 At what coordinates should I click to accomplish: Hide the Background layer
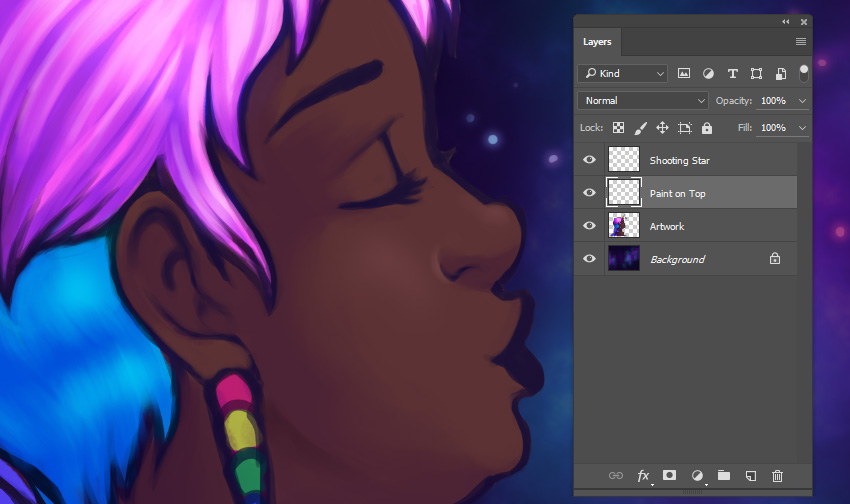click(x=589, y=259)
